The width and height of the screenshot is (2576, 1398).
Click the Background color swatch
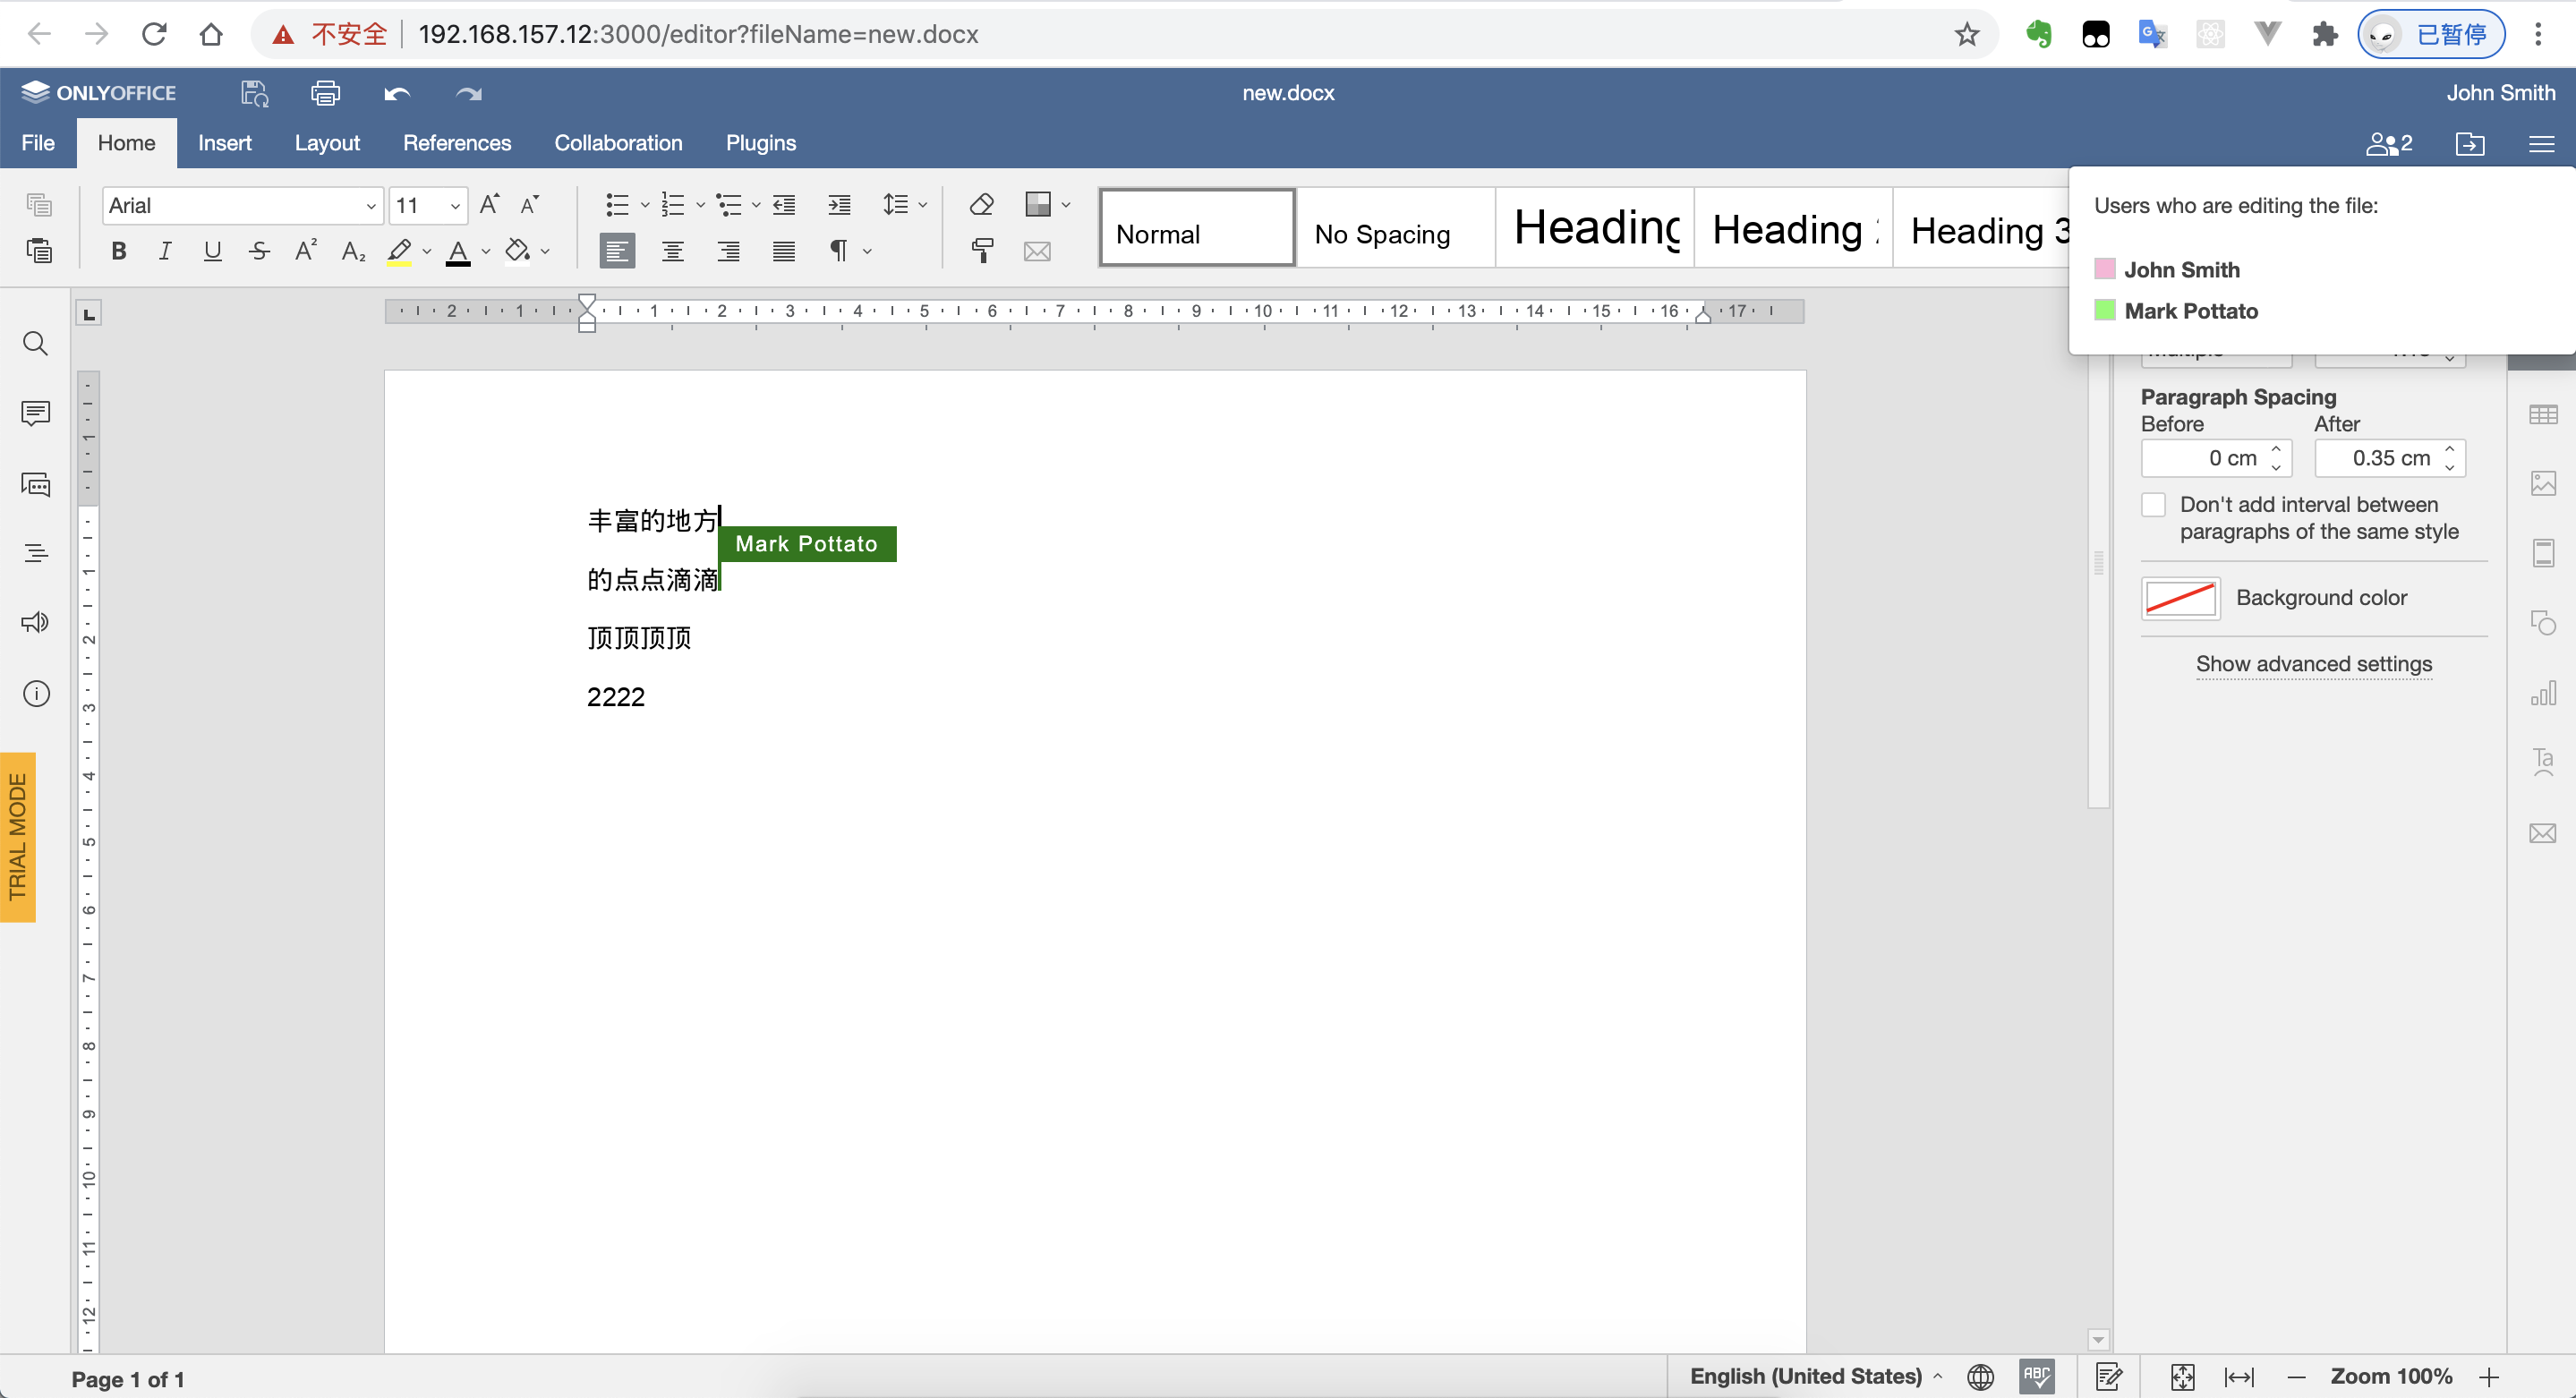point(2180,598)
